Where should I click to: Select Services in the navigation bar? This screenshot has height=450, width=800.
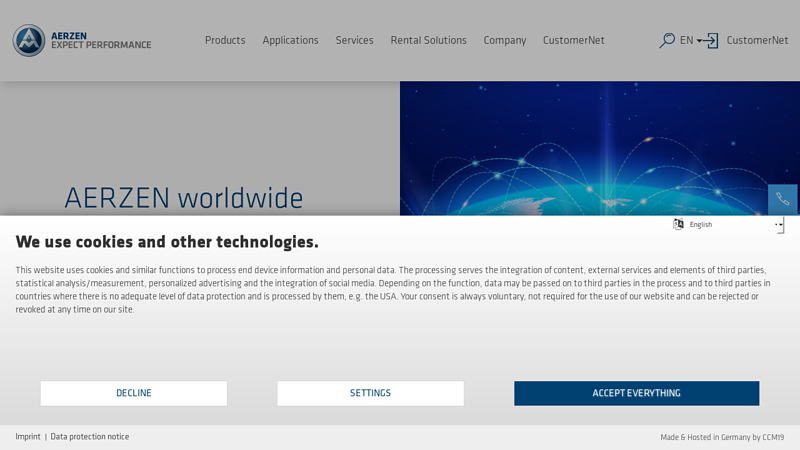(x=354, y=41)
